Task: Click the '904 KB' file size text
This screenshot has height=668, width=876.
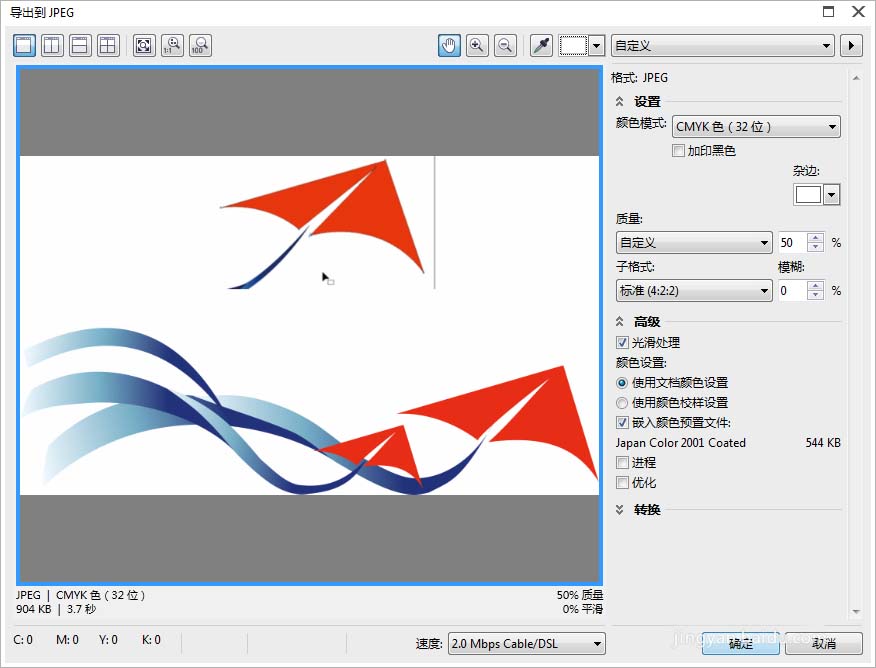Action: pos(33,609)
